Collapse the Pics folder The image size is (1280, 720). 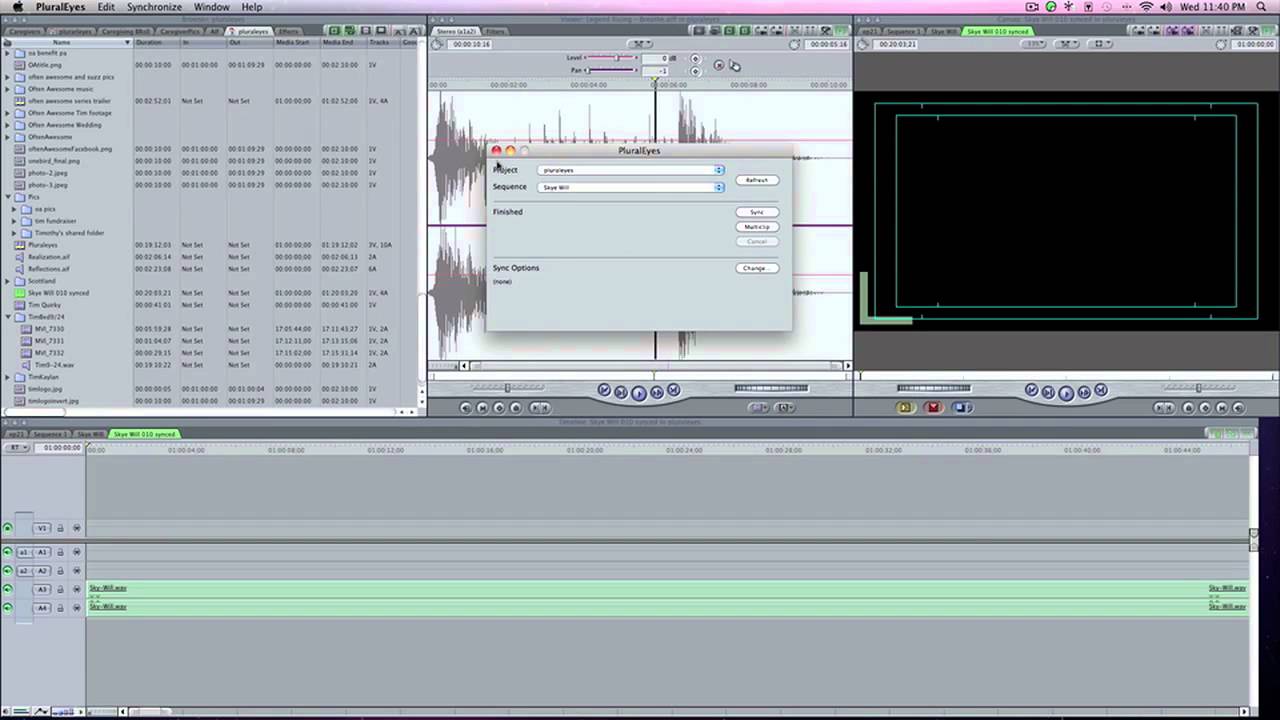(x=8, y=197)
